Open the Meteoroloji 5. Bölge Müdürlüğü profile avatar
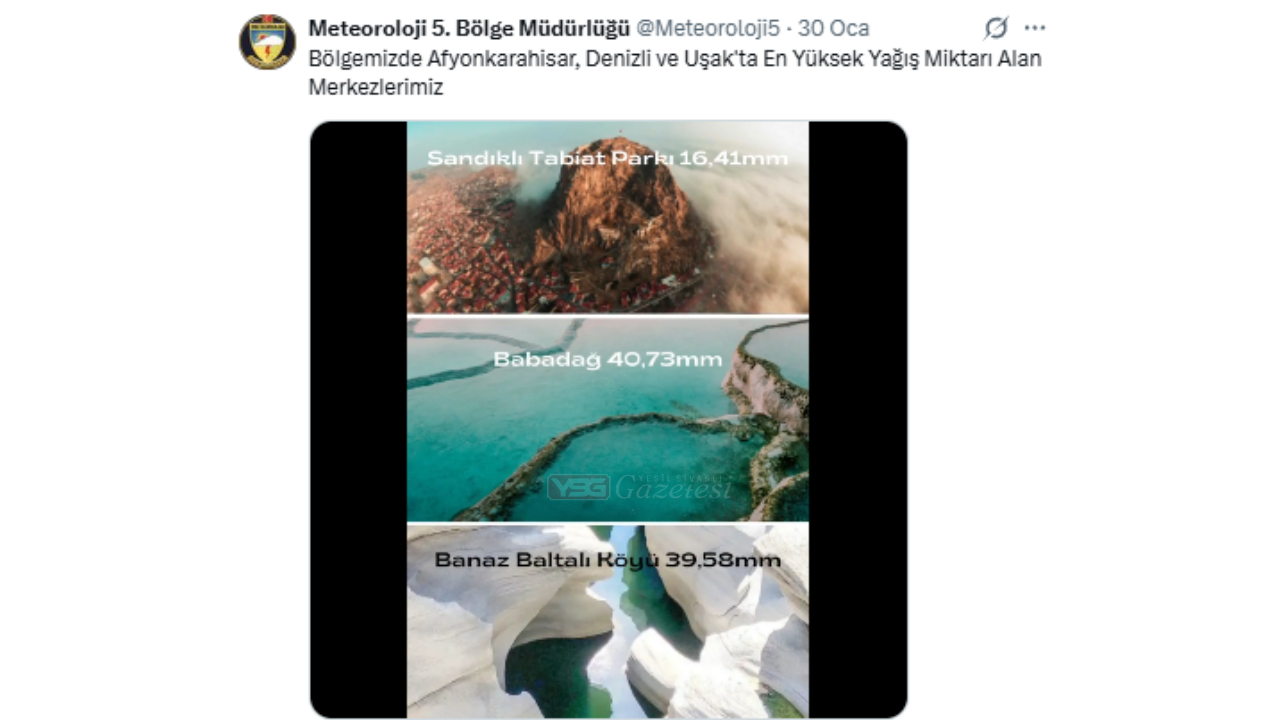This screenshot has height=720, width=1280. tap(267, 42)
